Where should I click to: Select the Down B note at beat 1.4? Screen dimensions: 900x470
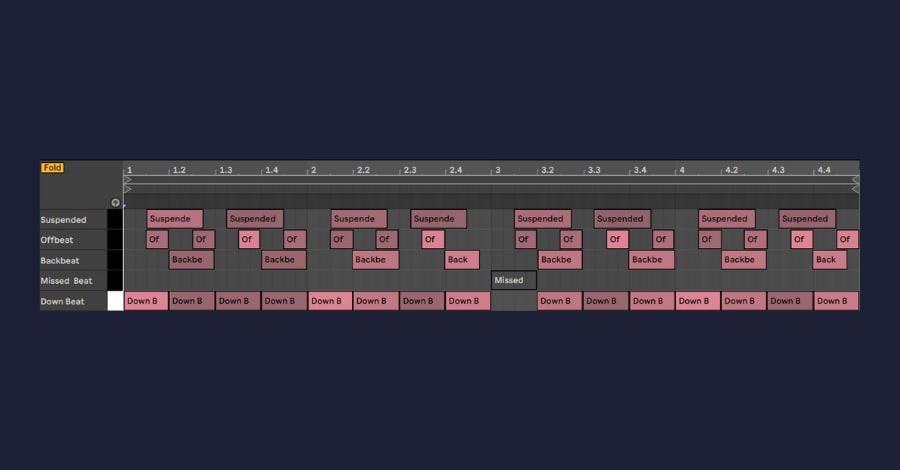pos(284,301)
